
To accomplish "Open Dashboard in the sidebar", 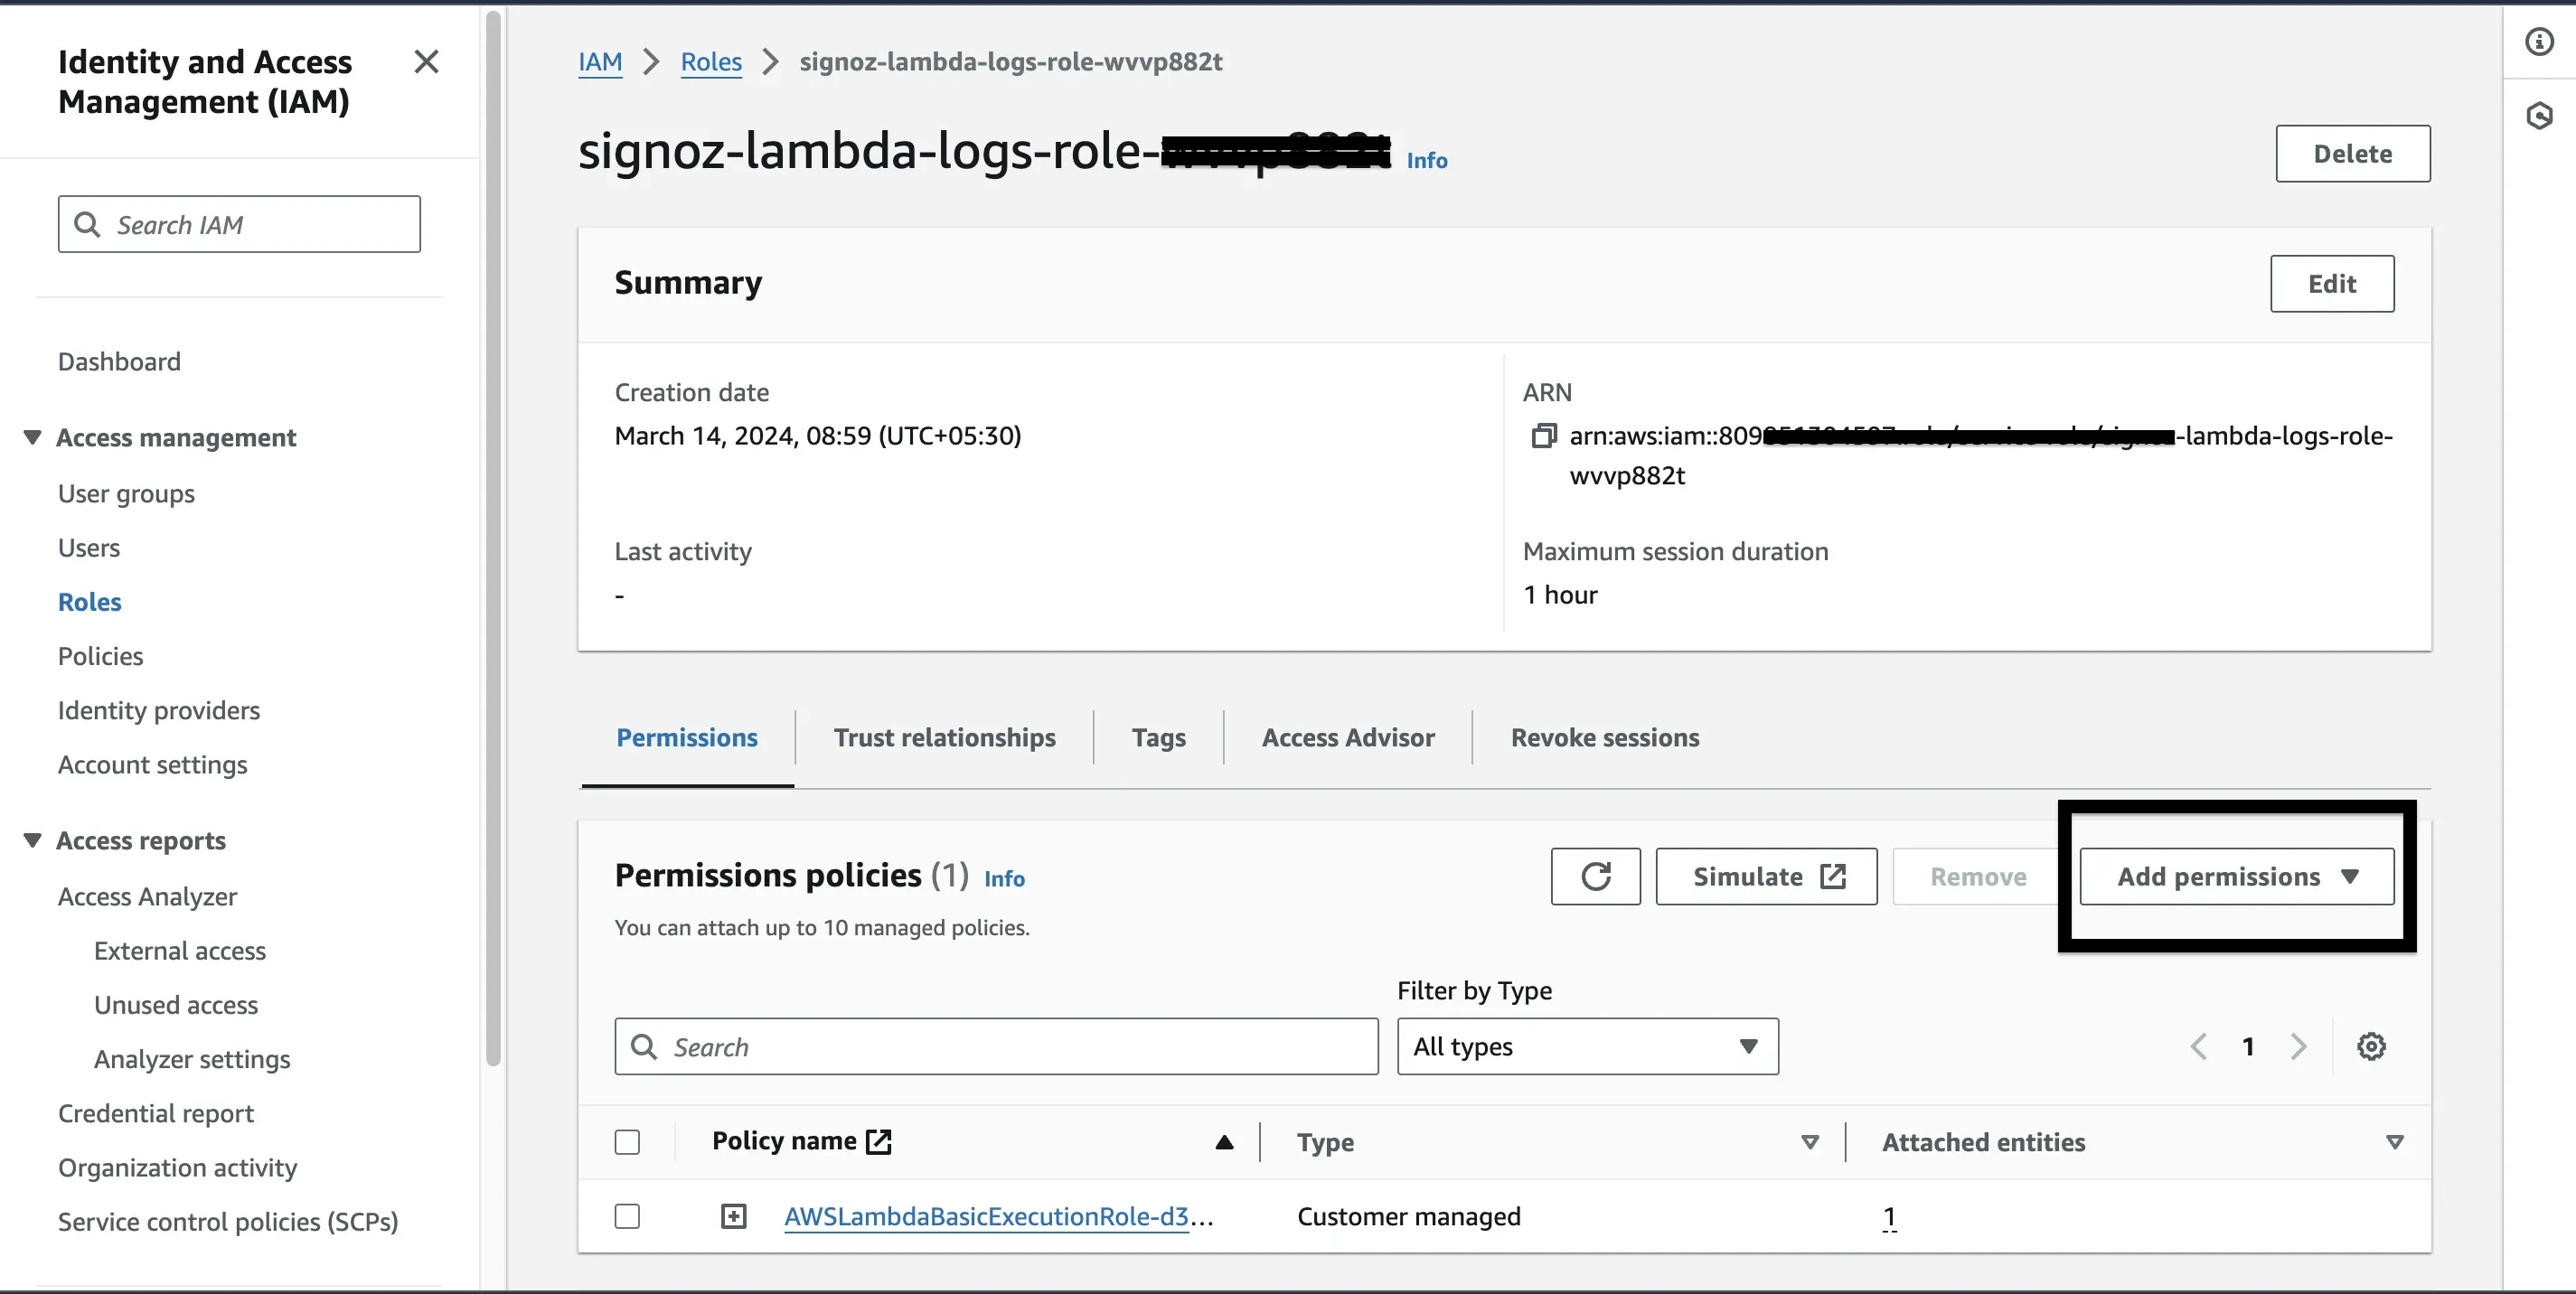I will click(x=119, y=361).
